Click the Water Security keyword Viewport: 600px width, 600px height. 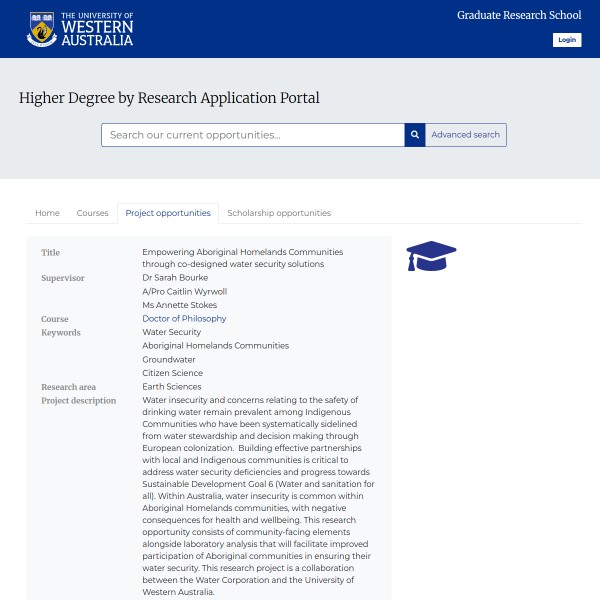tap(171, 332)
